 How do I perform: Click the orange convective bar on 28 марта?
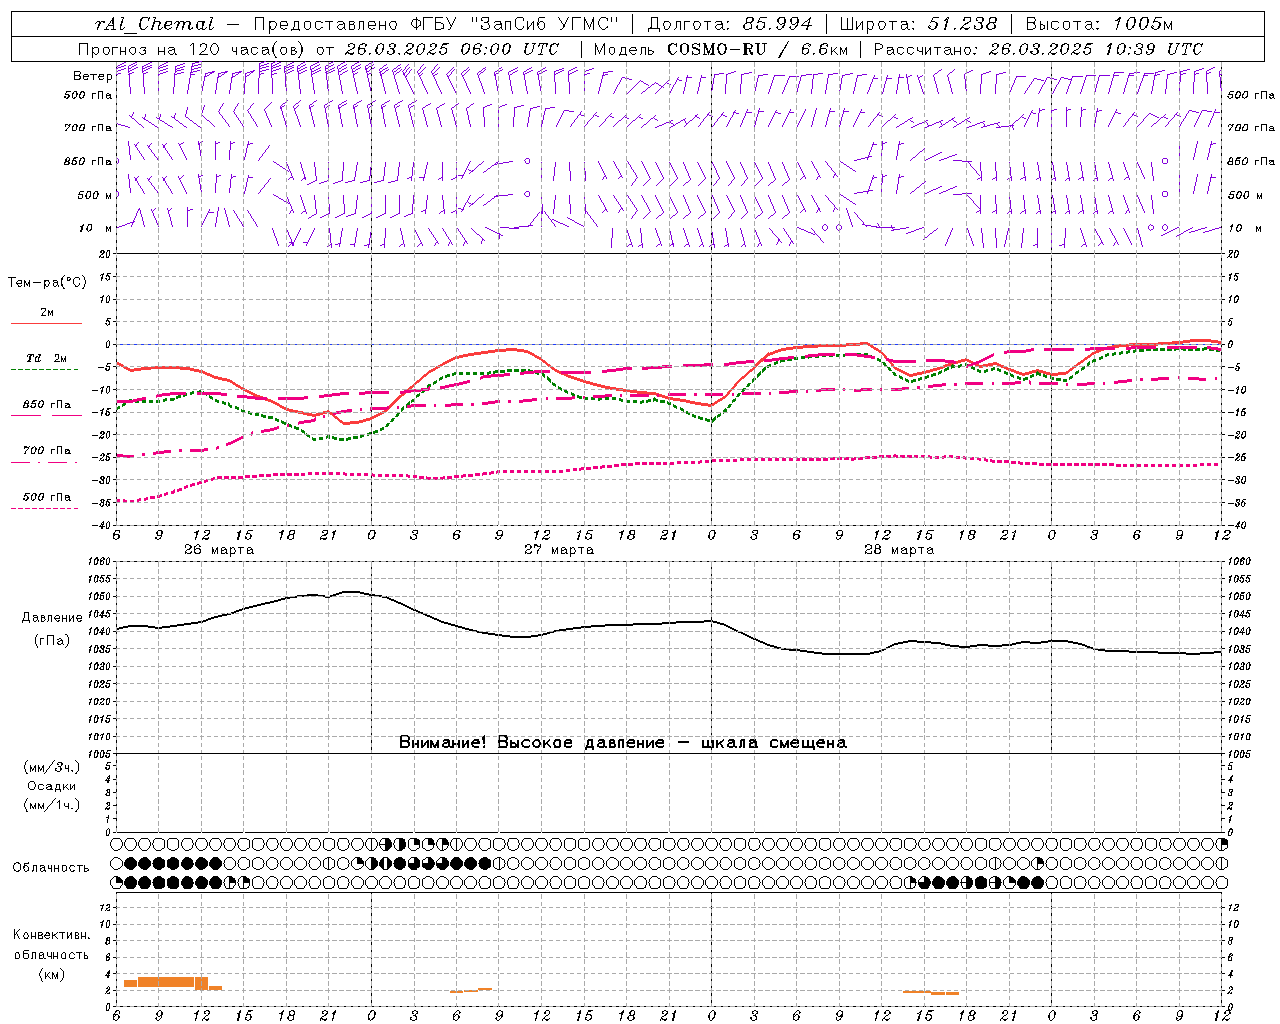click(931, 992)
